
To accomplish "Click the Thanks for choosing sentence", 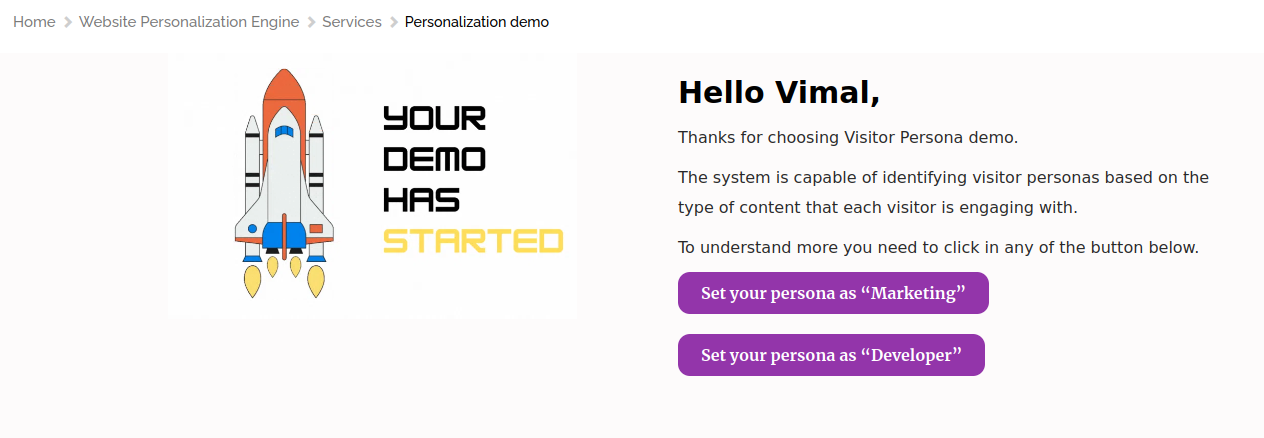I will [x=848, y=137].
